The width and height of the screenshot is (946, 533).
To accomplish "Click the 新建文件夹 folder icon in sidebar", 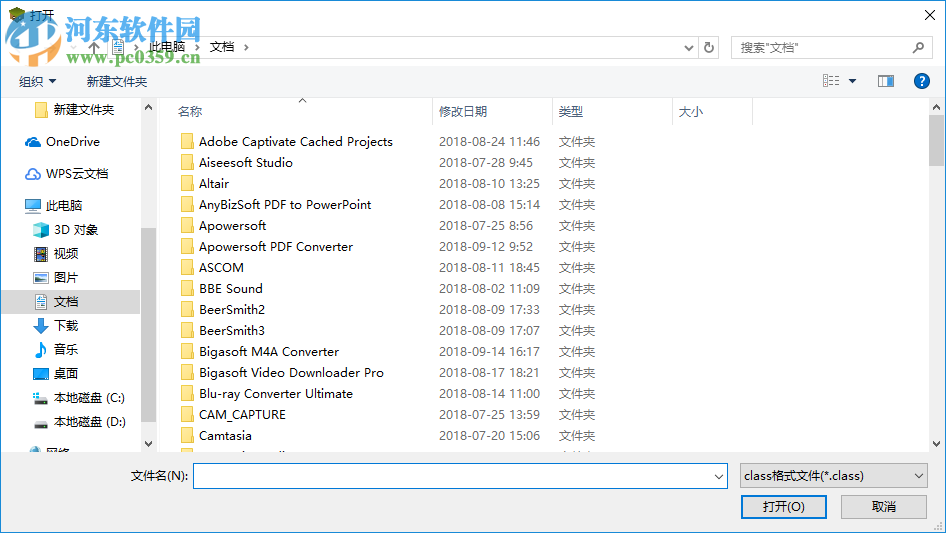I will [x=41, y=110].
